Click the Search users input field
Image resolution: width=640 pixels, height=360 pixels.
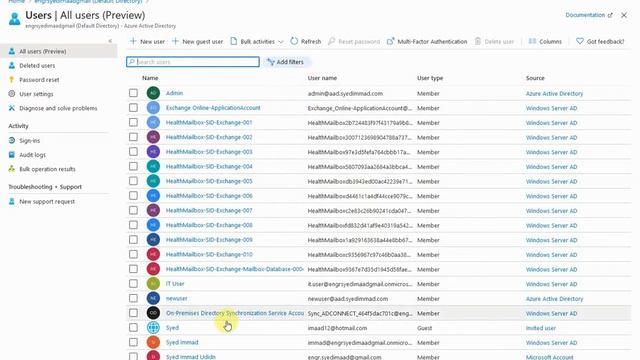coord(193,62)
